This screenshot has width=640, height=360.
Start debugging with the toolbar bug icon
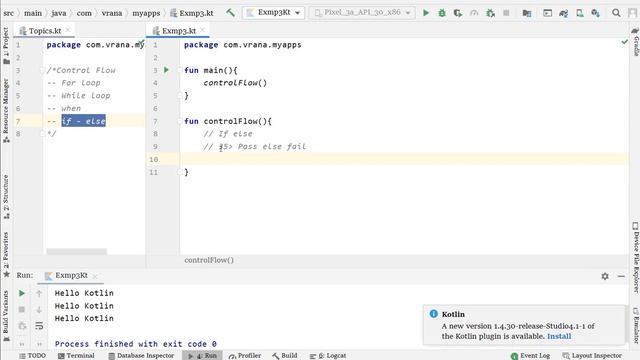[442, 13]
